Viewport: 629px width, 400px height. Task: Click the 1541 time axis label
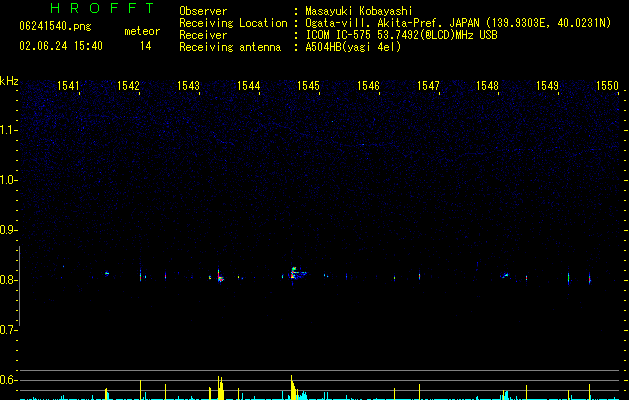point(68,85)
